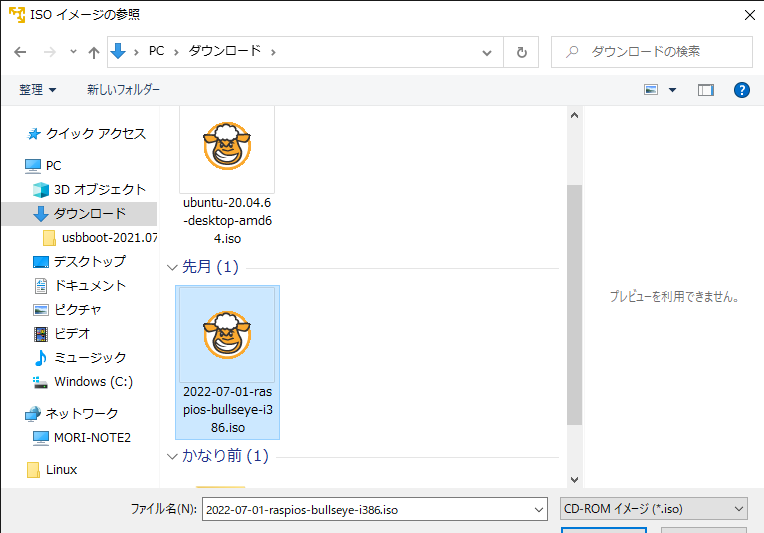Select PC in the address breadcrumb
The width and height of the screenshot is (764, 533).
click(156, 51)
